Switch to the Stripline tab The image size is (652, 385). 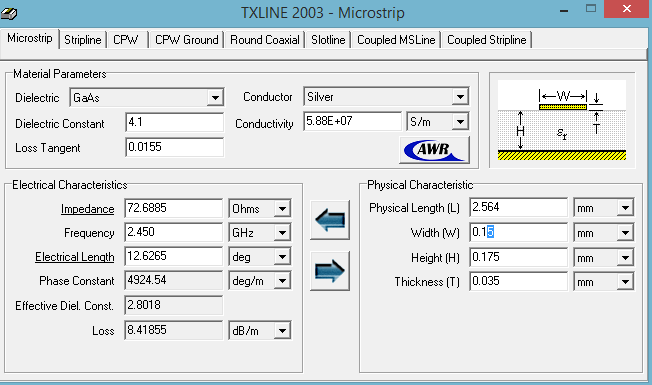pyautogui.click(x=82, y=40)
